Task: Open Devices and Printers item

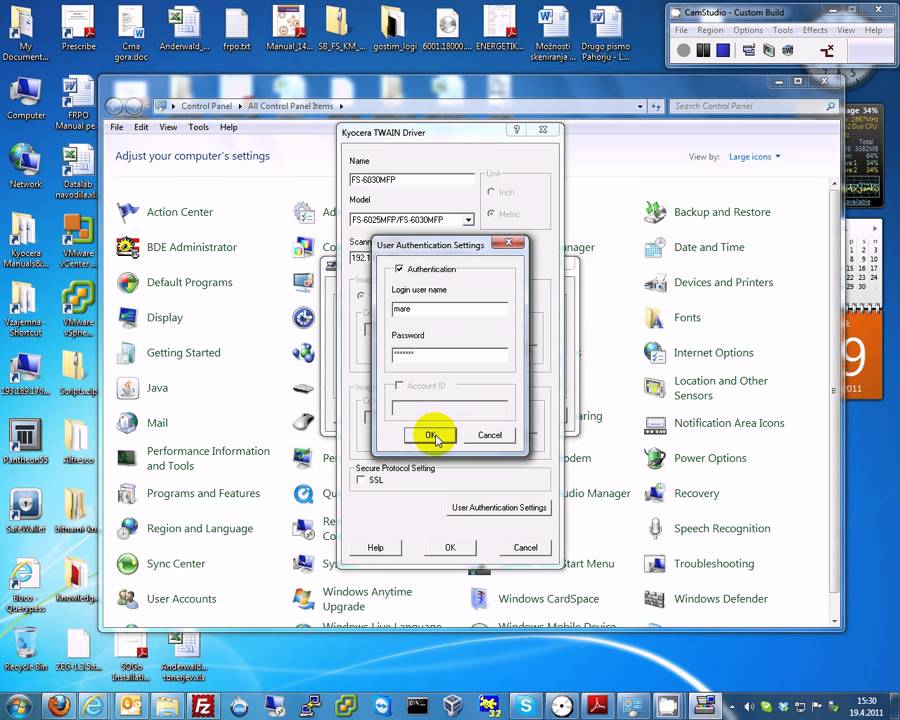Action: [708, 282]
